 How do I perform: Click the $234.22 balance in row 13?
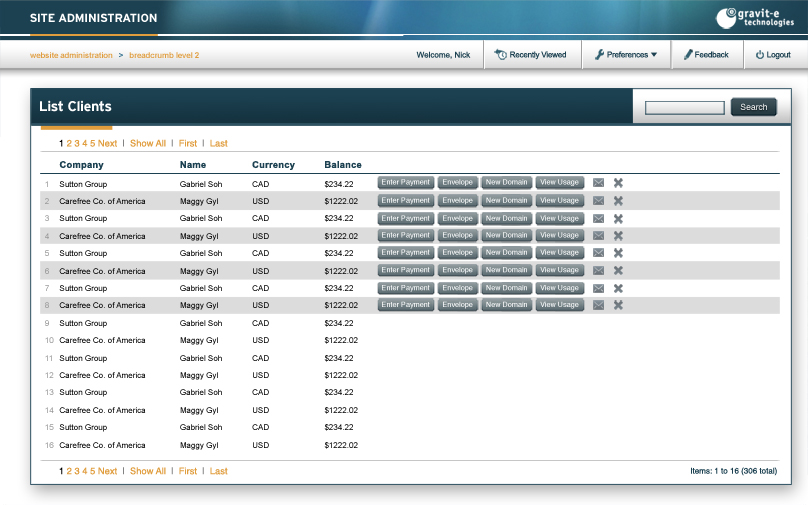tap(339, 392)
